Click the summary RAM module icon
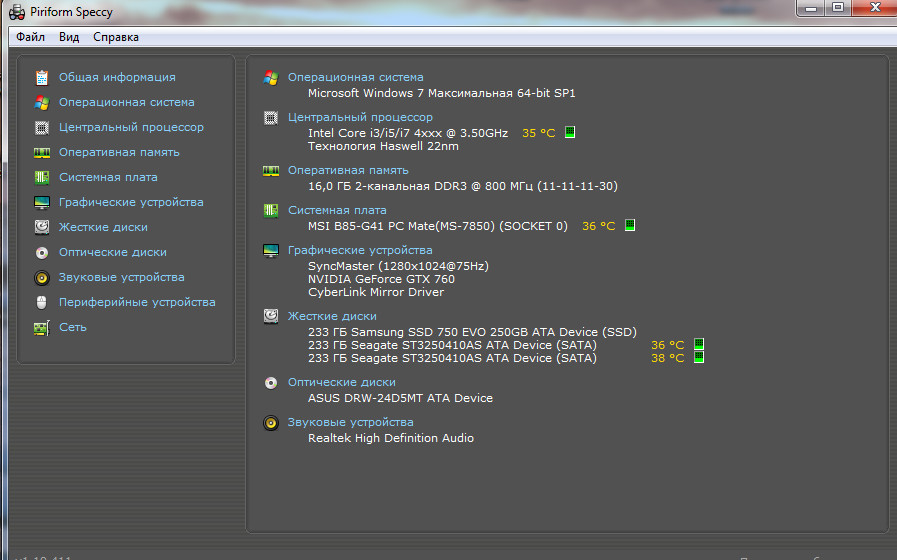The height and width of the screenshot is (560, 897). (x=271, y=171)
